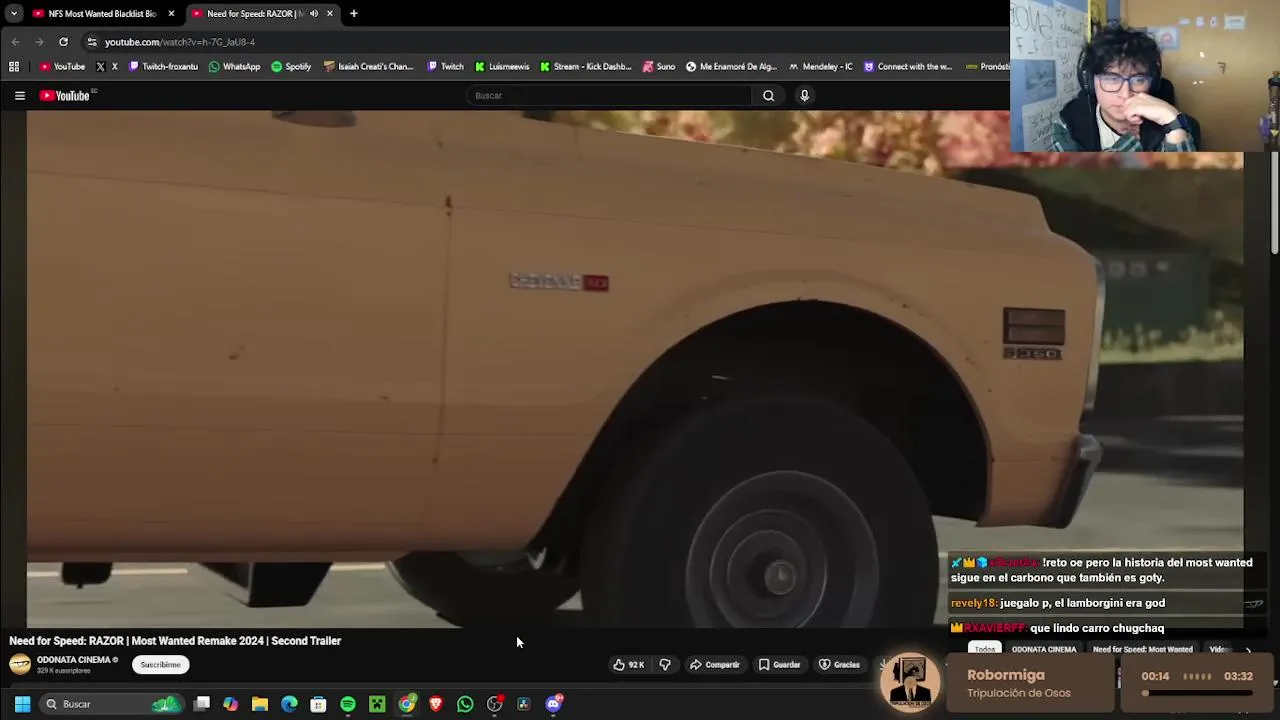Open Mendeley - IC bookmark
Screen dimensions: 1280x720
[820, 67]
